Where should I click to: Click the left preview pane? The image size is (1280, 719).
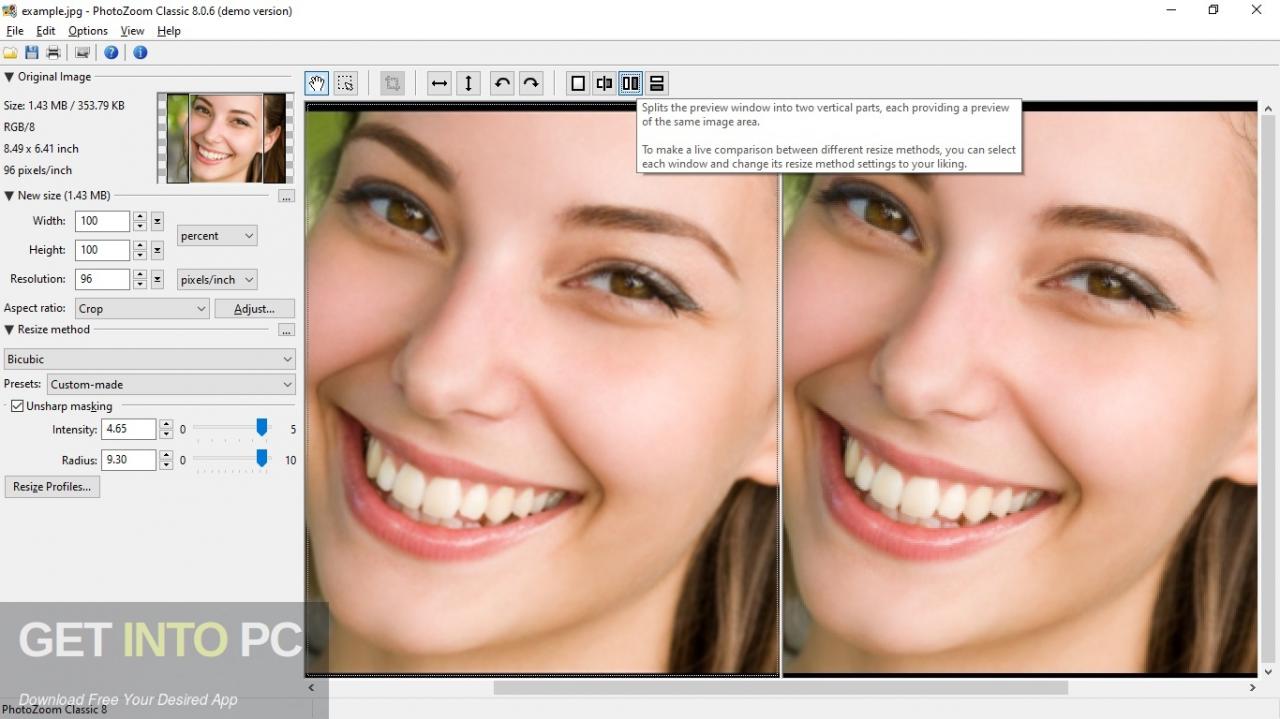[x=542, y=390]
